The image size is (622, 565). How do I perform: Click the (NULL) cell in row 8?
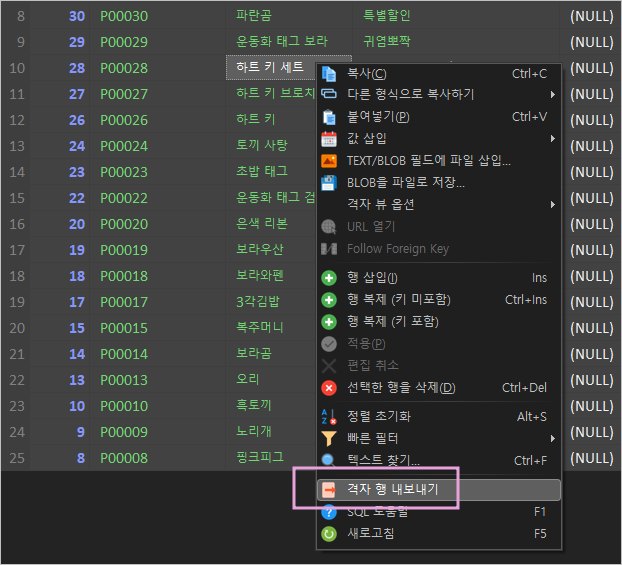(x=590, y=16)
